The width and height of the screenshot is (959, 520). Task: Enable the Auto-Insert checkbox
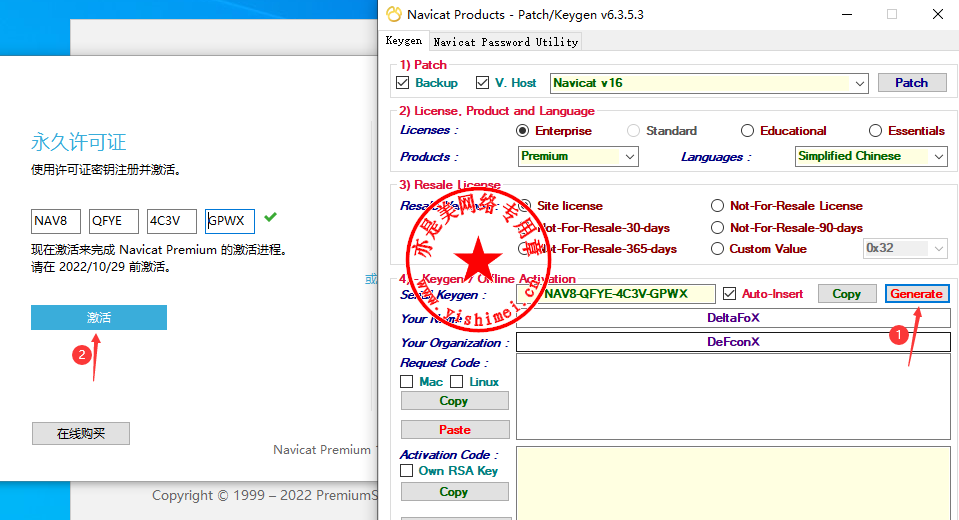(x=729, y=294)
